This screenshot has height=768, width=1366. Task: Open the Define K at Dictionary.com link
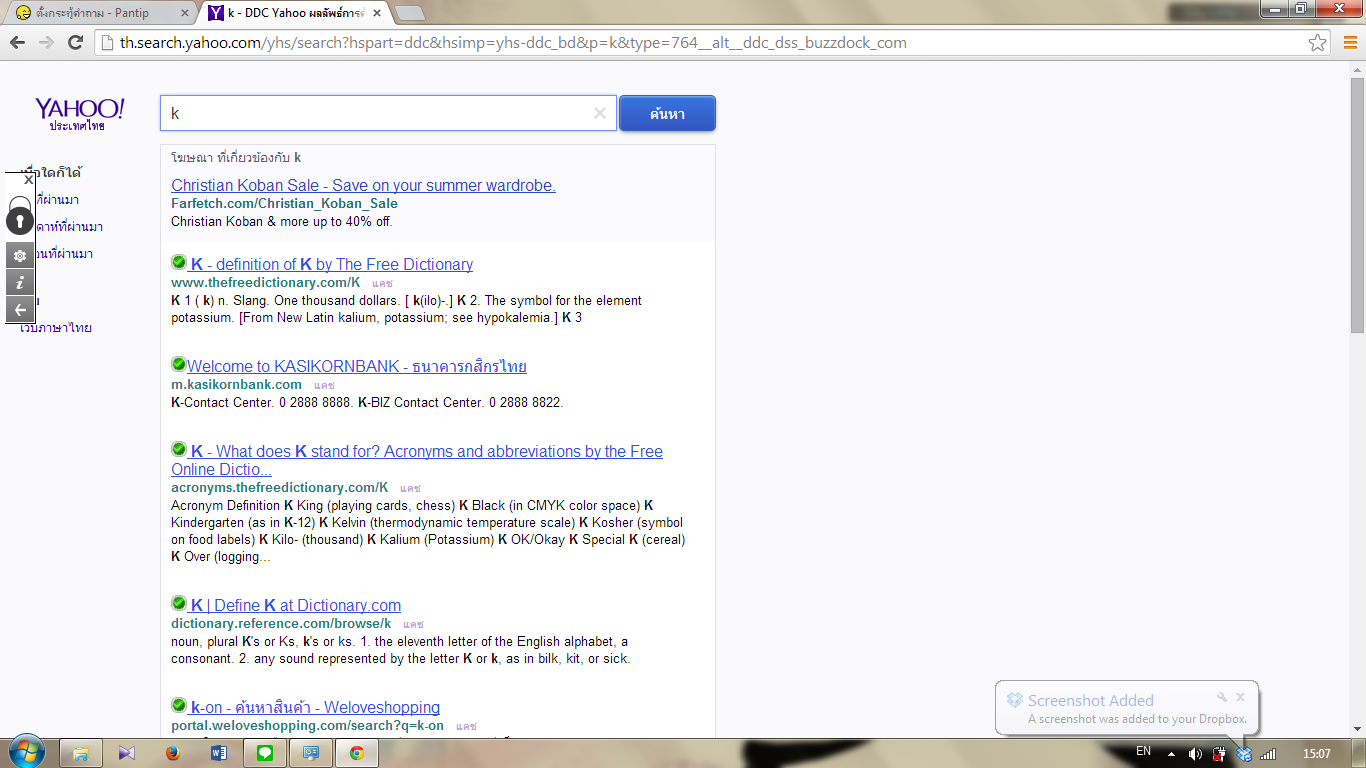[295, 605]
